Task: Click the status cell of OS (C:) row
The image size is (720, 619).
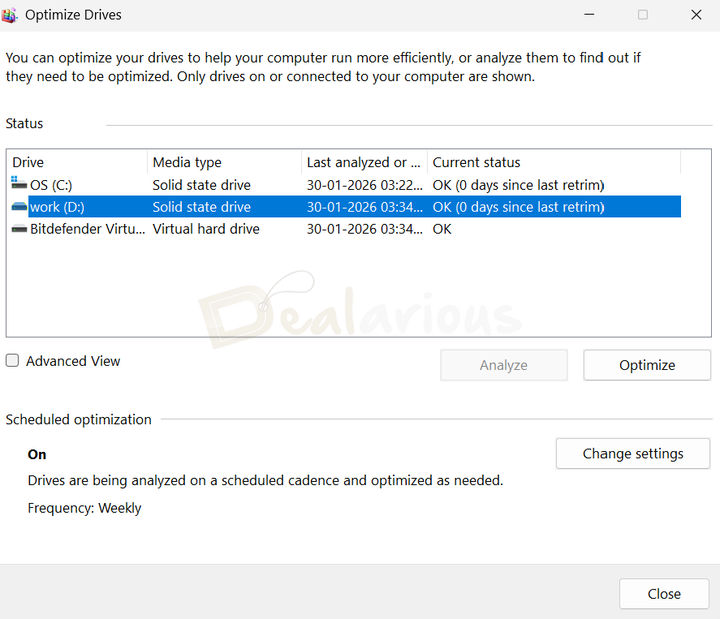Action: (x=518, y=185)
